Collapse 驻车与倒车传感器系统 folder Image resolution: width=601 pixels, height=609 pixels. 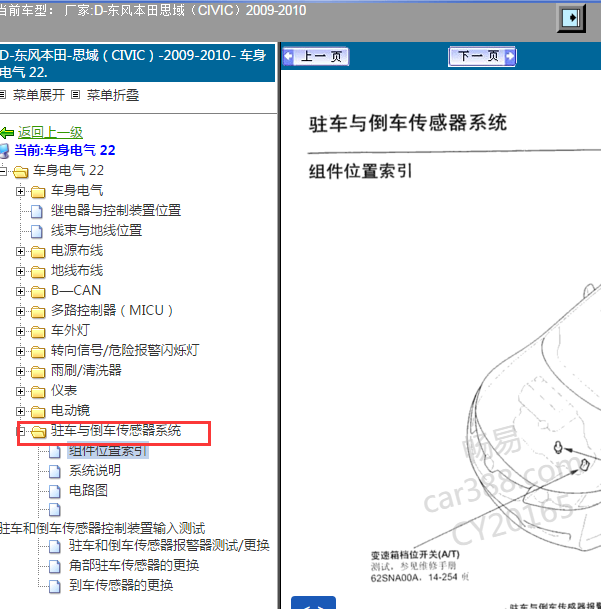pos(22,431)
